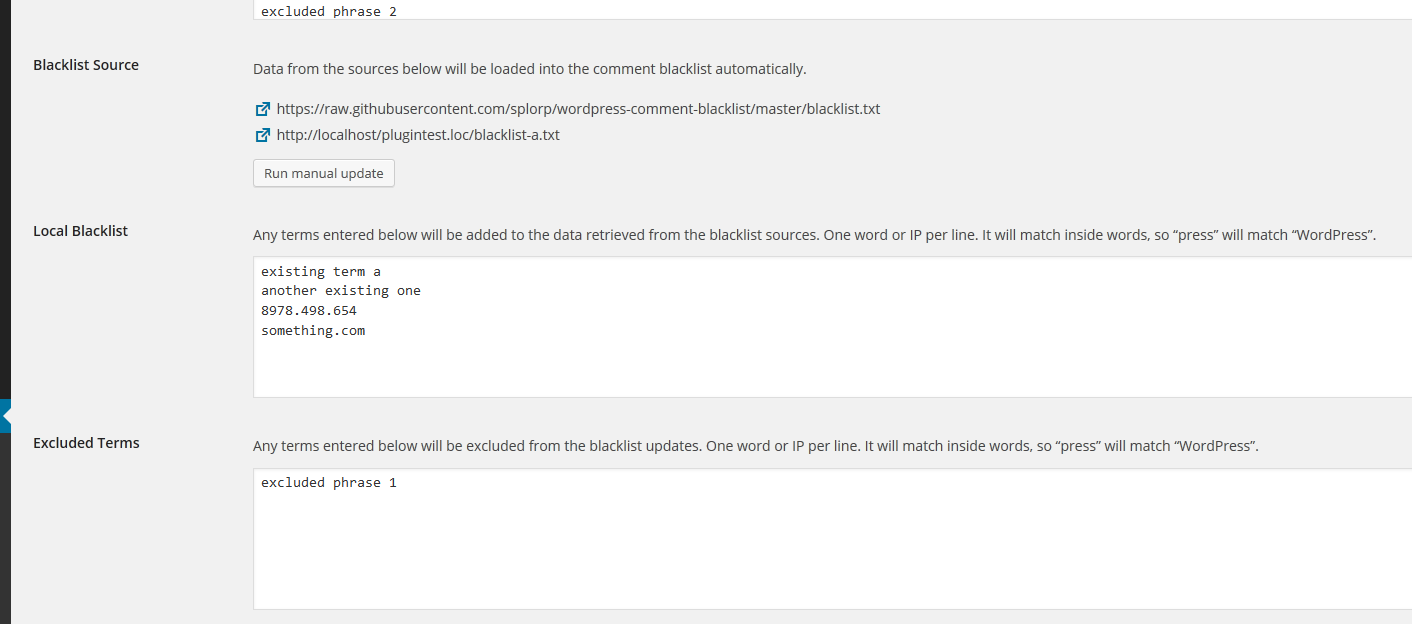Image resolution: width=1412 pixels, height=624 pixels.
Task: Open the raw.githubusercontent.com blacklist.txt link
Action: click(x=578, y=109)
